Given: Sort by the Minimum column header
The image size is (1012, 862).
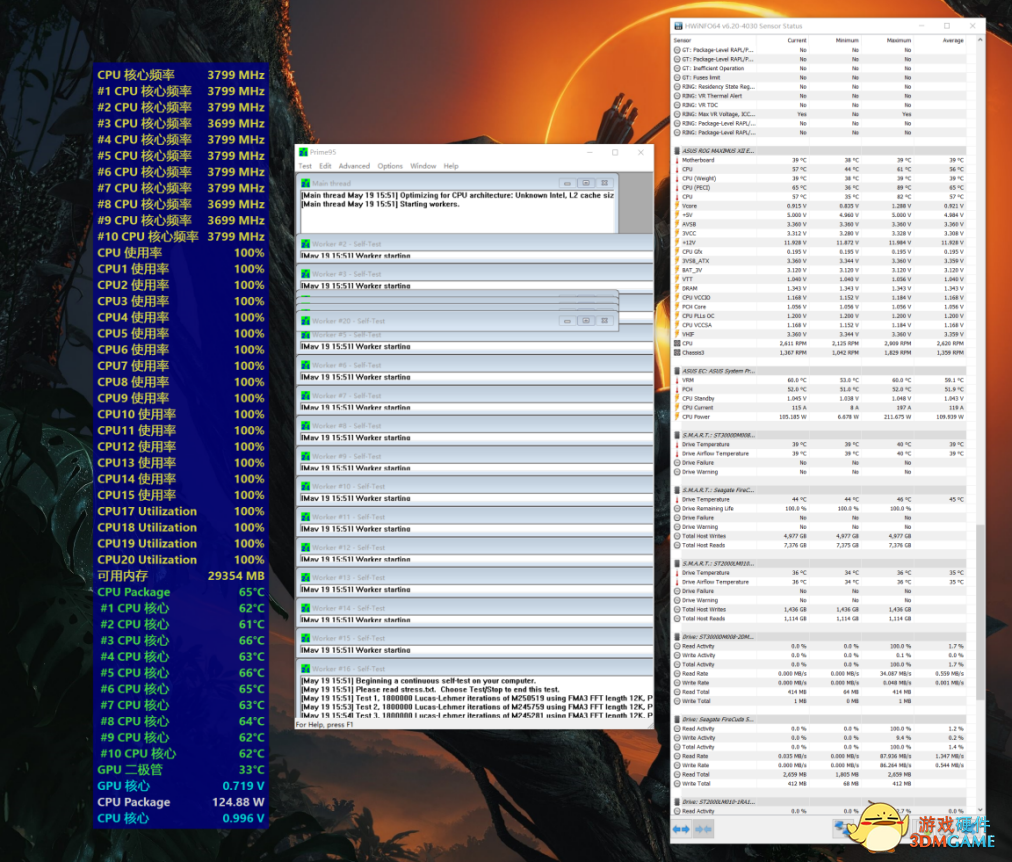Looking at the screenshot, I should click(847, 41).
